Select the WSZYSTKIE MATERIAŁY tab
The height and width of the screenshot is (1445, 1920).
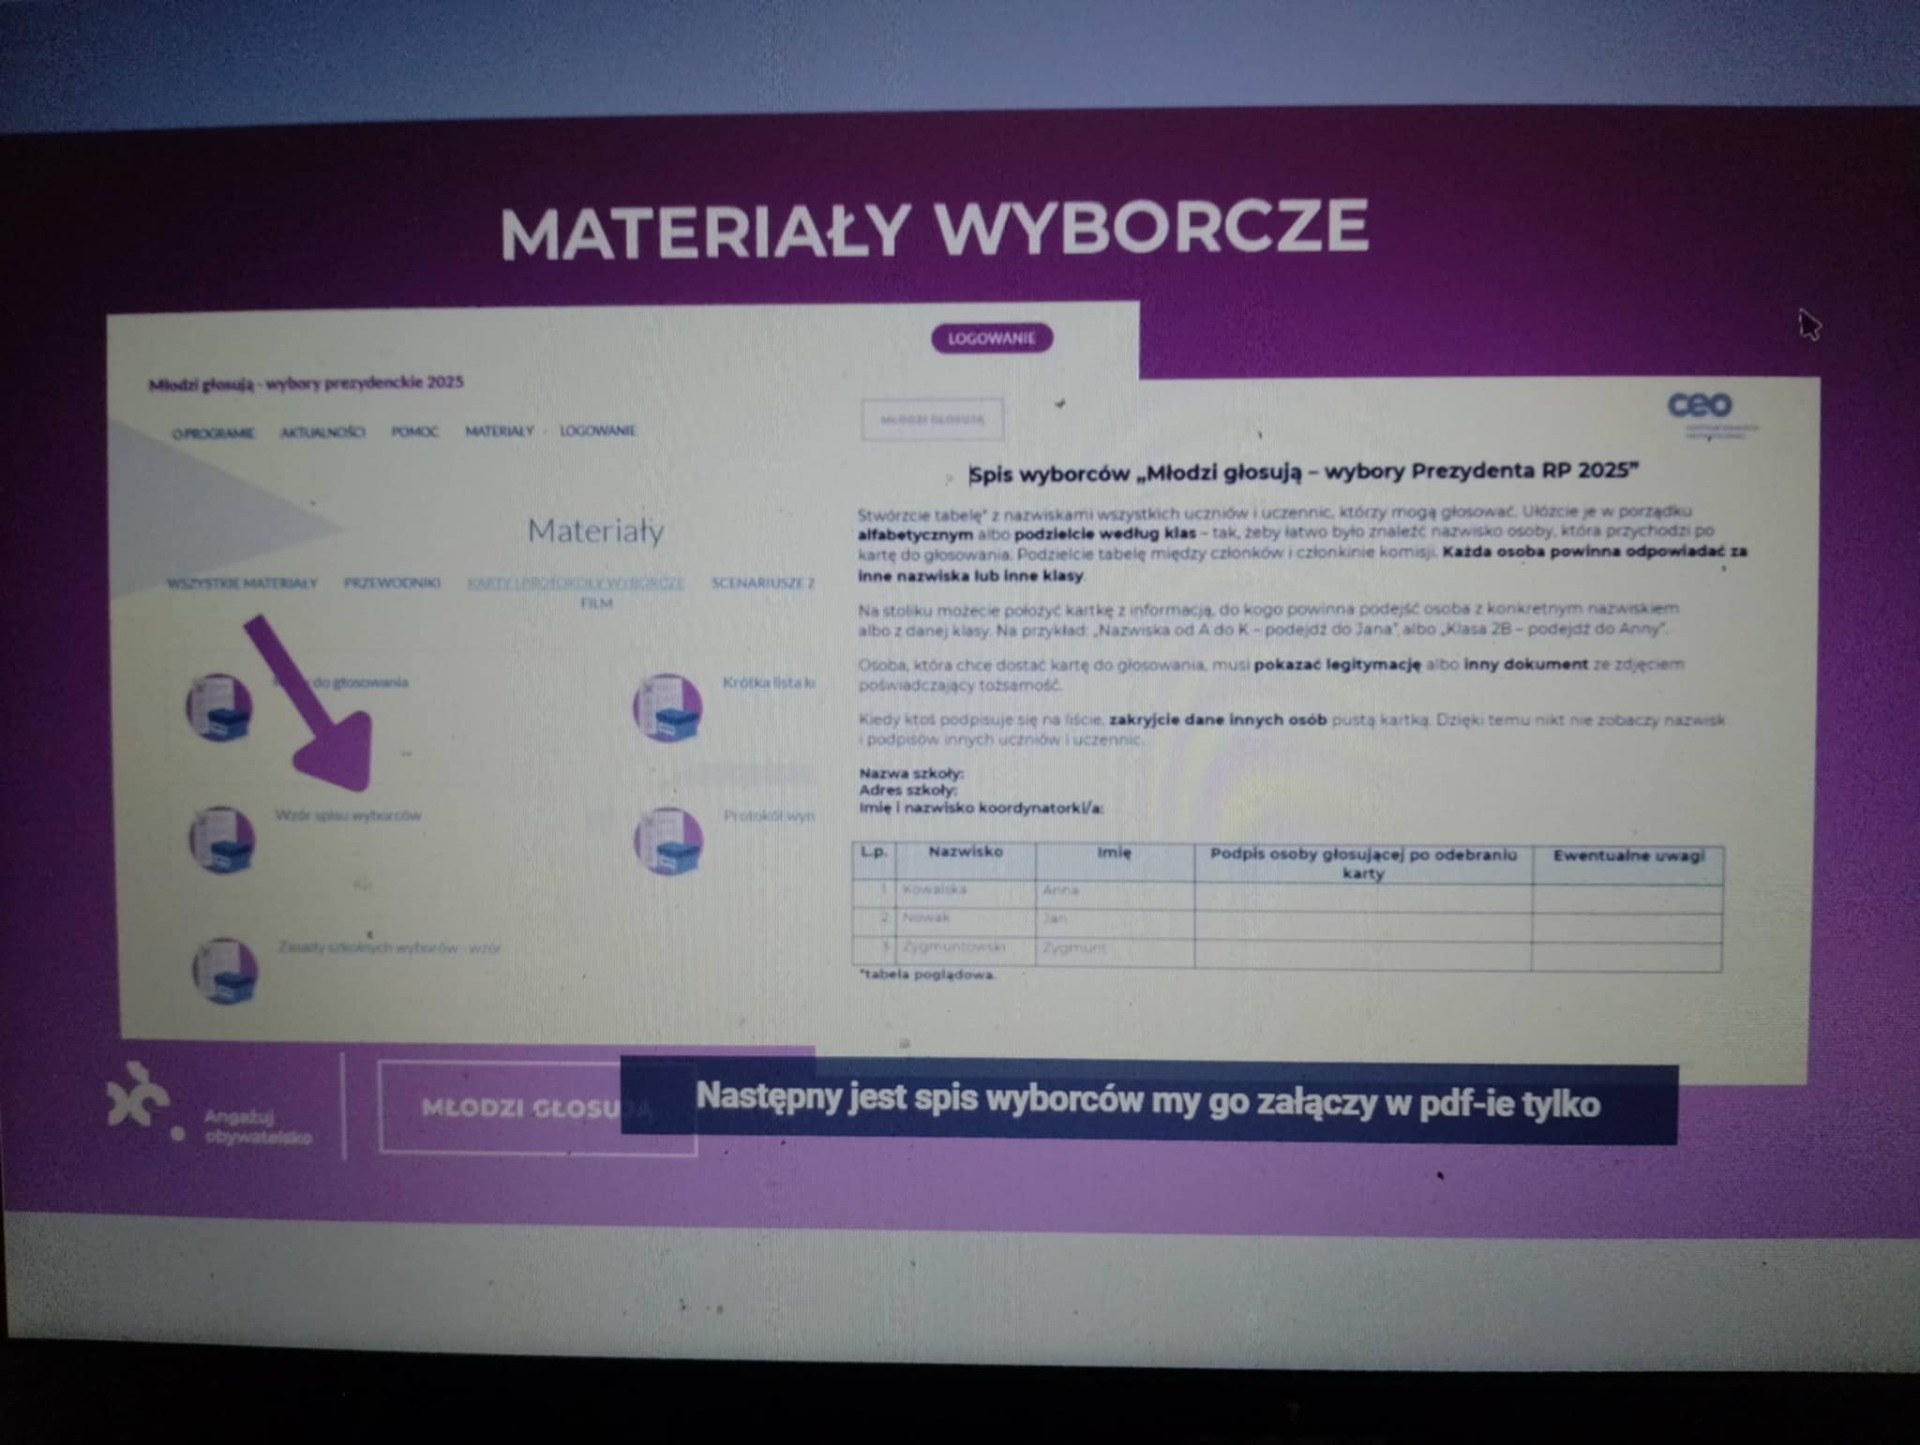242,583
